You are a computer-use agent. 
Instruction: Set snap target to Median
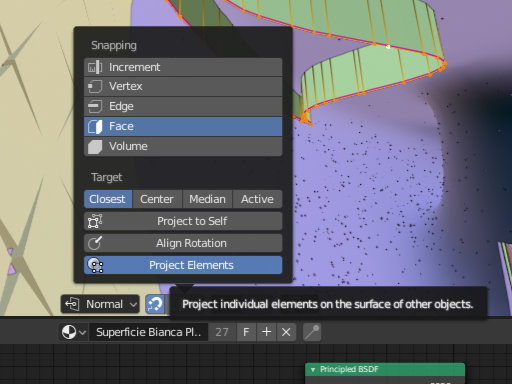pos(207,199)
